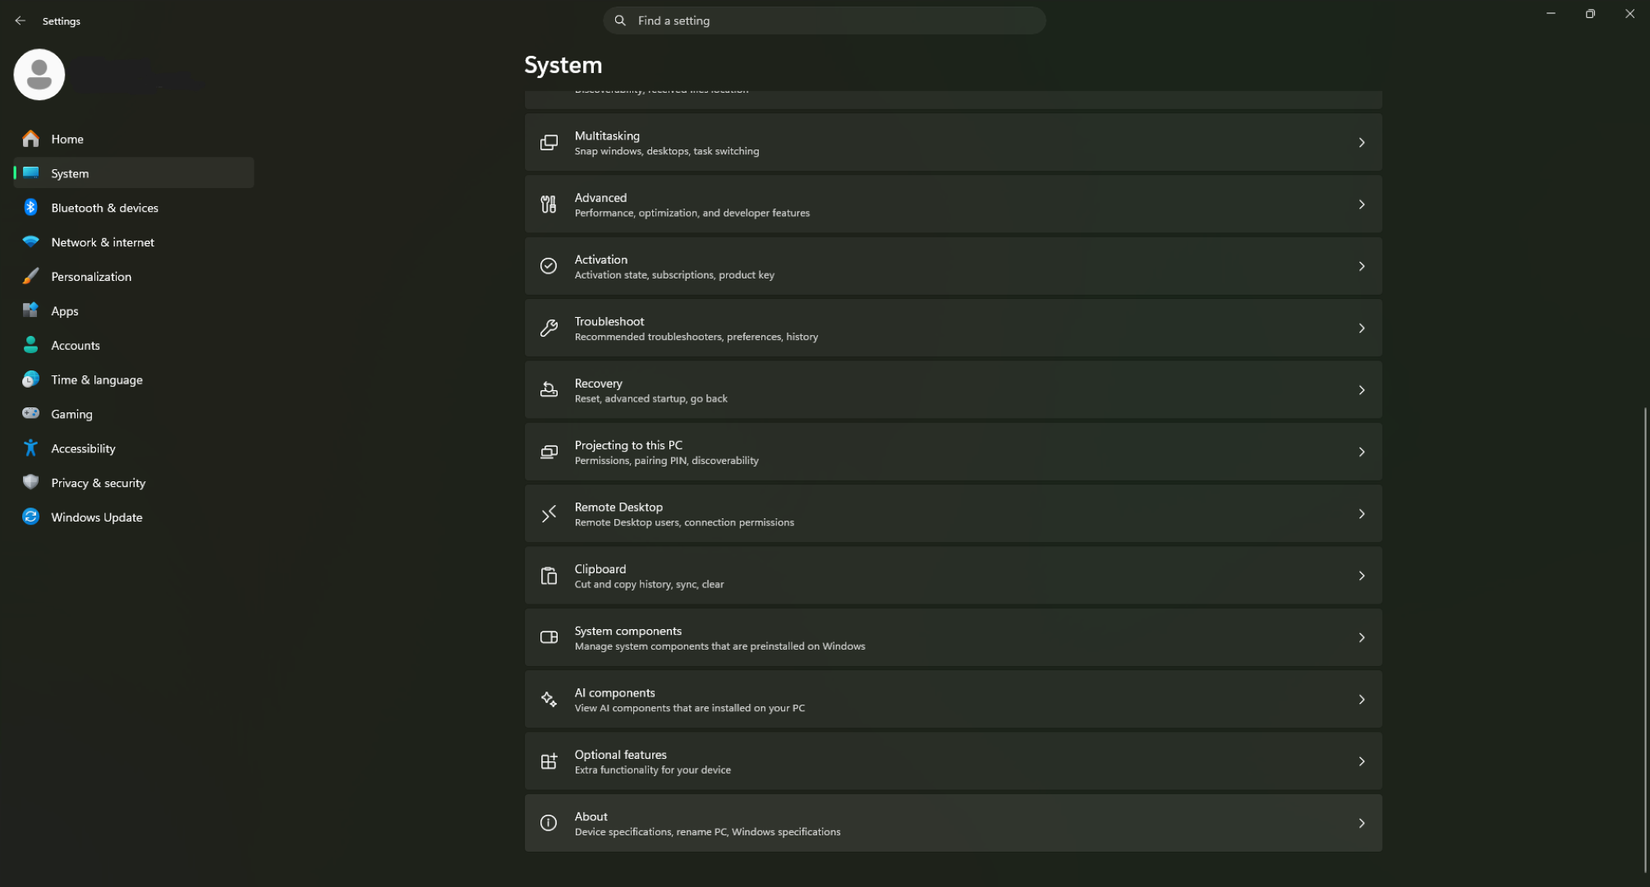1650x887 pixels.
Task: Expand About with its chevron
Action: pos(1361,823)
